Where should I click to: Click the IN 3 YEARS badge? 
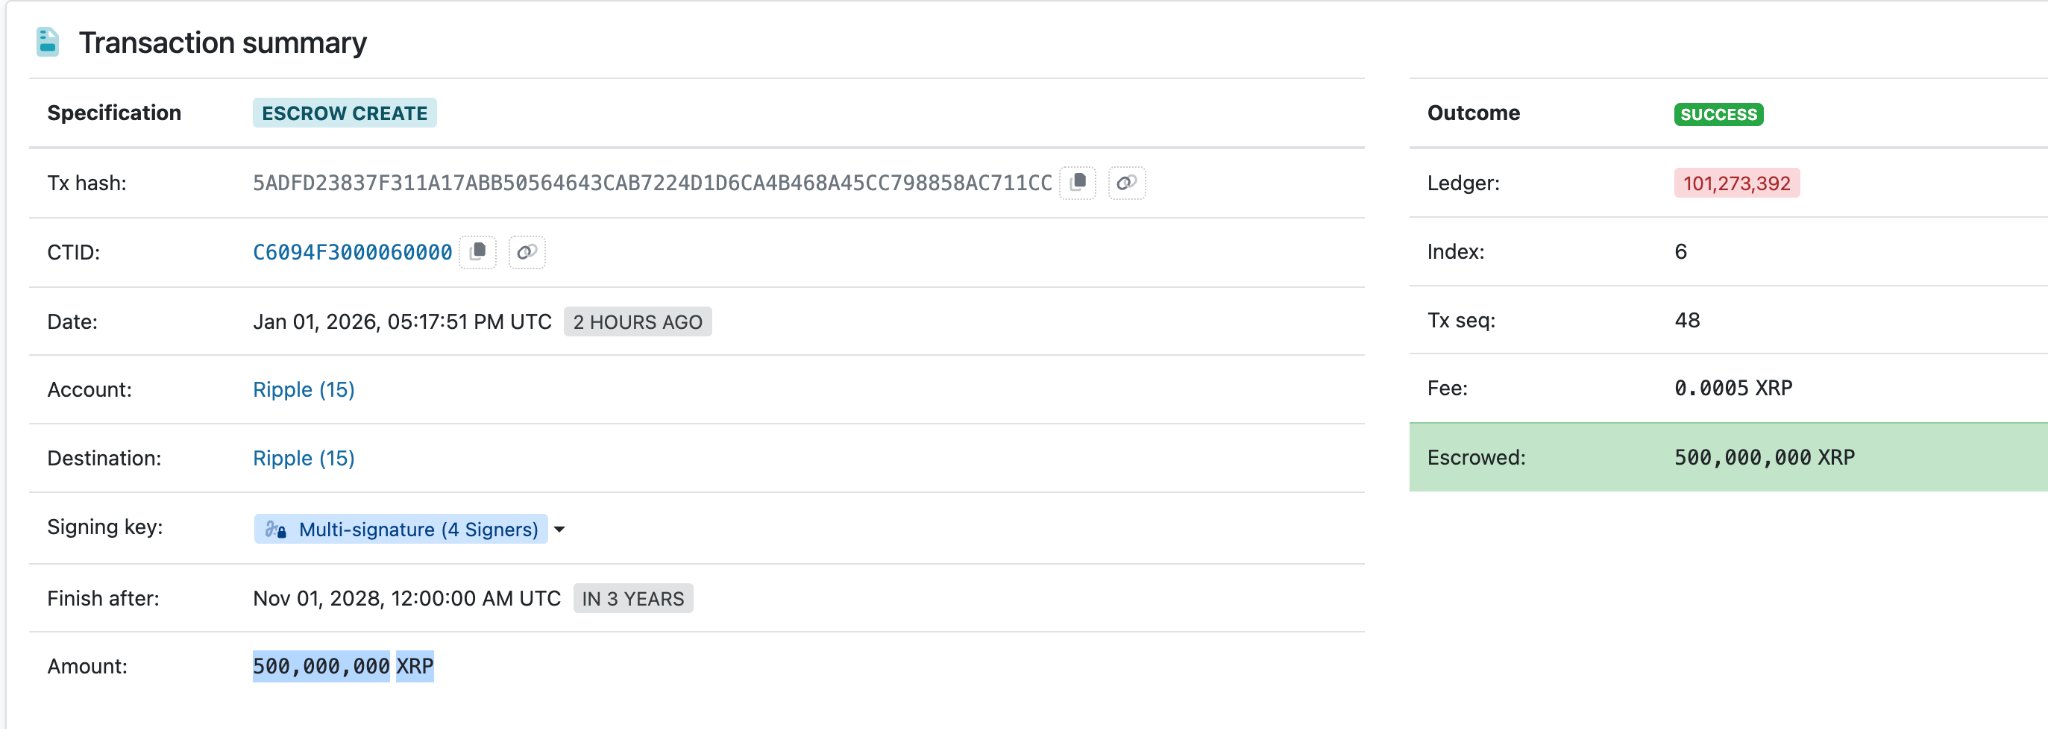tap(633, 599)
